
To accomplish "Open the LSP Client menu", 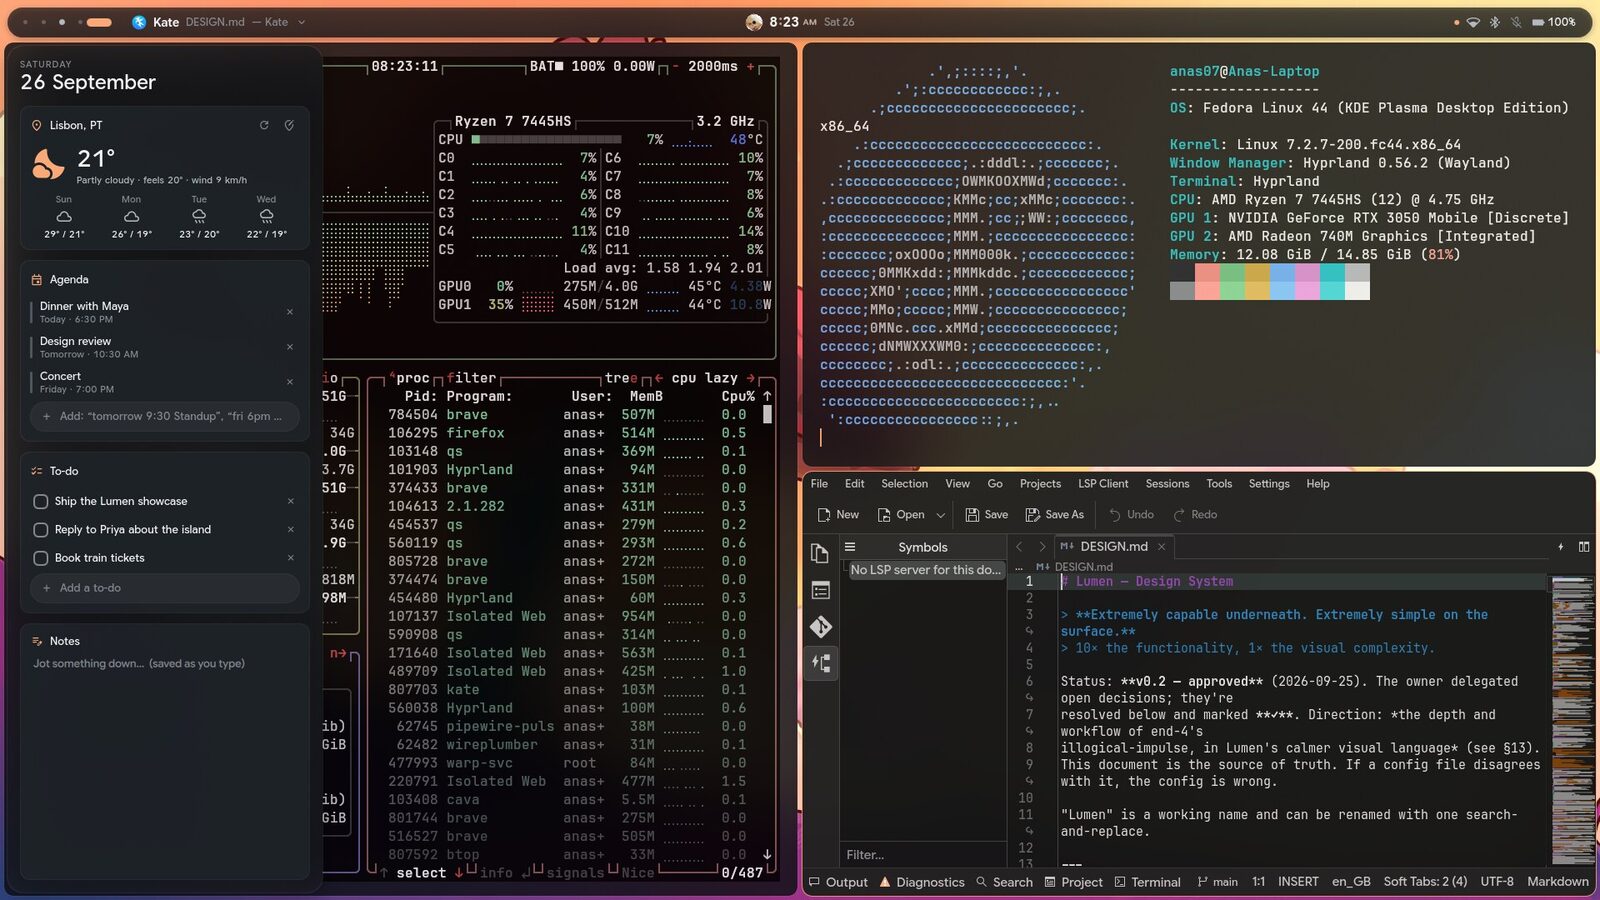I will (x=1103, y=484).
